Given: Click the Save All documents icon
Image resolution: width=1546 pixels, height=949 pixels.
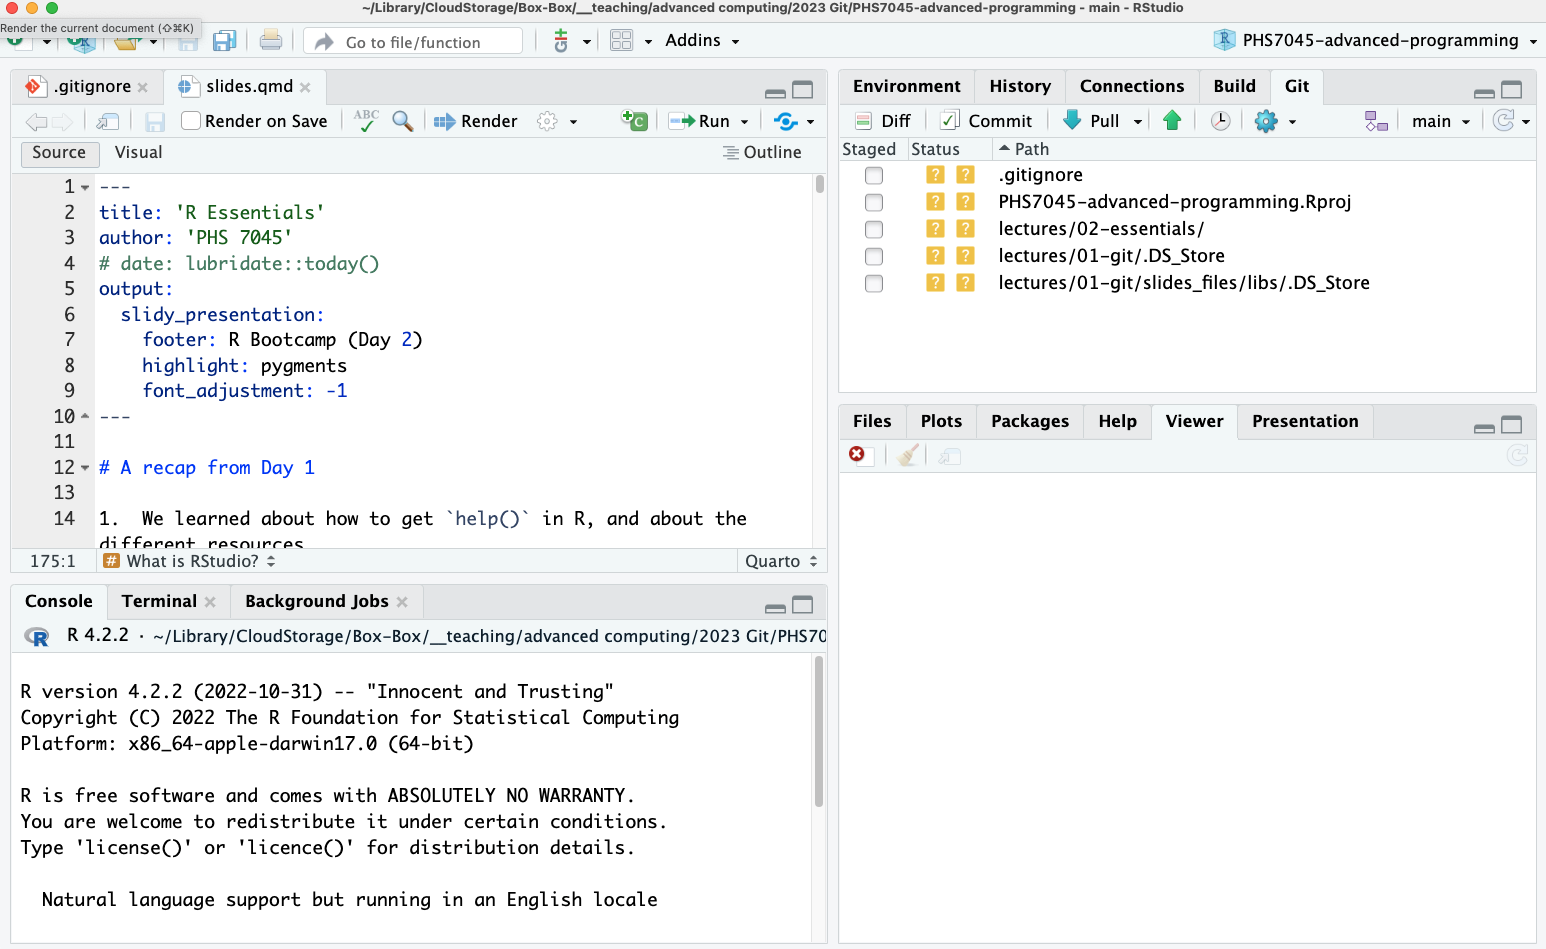Looking at the screenshot, I should [224, 41].
